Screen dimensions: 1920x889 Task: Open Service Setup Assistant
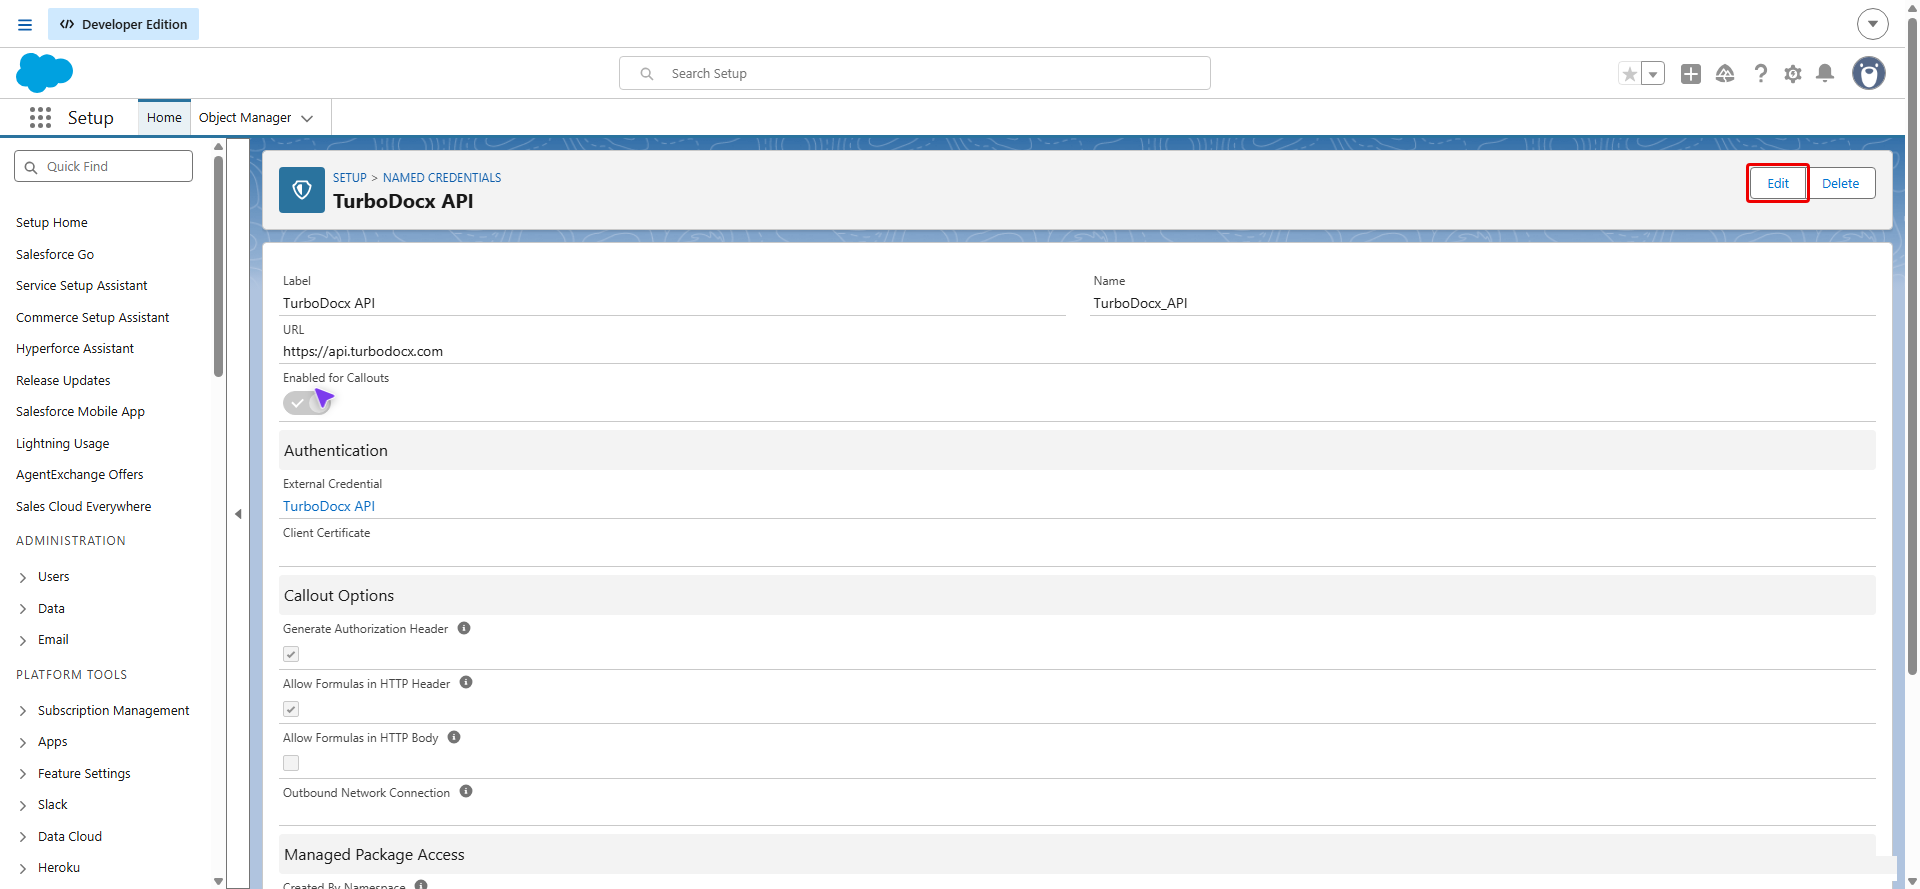point(82,286)
